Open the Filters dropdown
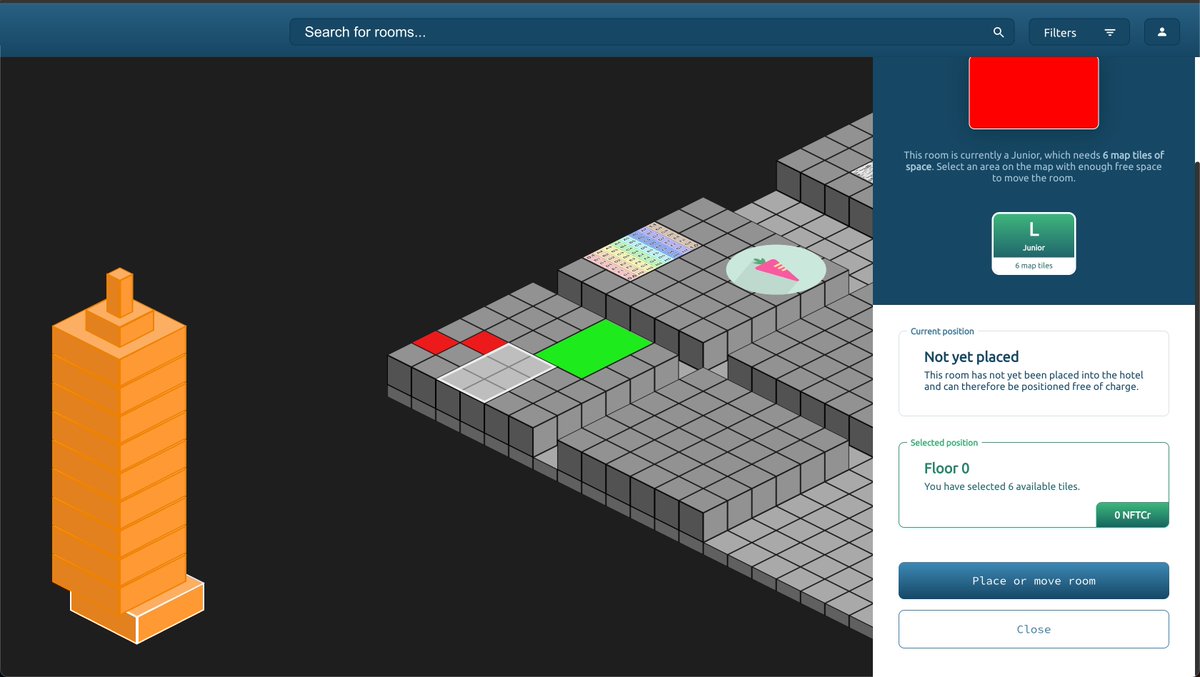The width and height of the screenshot is (1200, 677). click(x=1079, y=32)
